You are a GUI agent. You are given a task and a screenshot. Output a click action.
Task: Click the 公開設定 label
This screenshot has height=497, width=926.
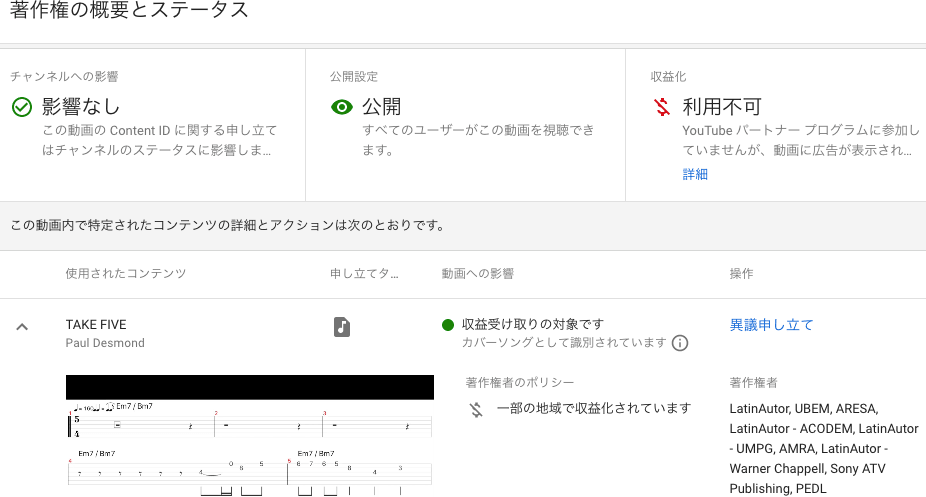pyautogui.click(x=354, y=76)
